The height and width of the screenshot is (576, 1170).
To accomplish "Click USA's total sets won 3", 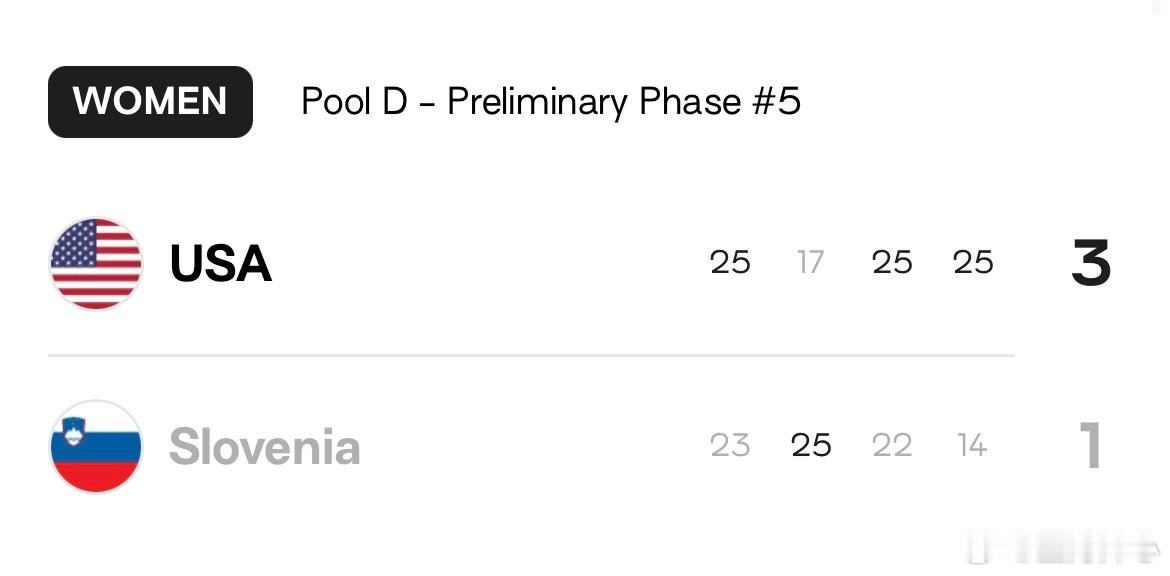I will (1091, 263).
